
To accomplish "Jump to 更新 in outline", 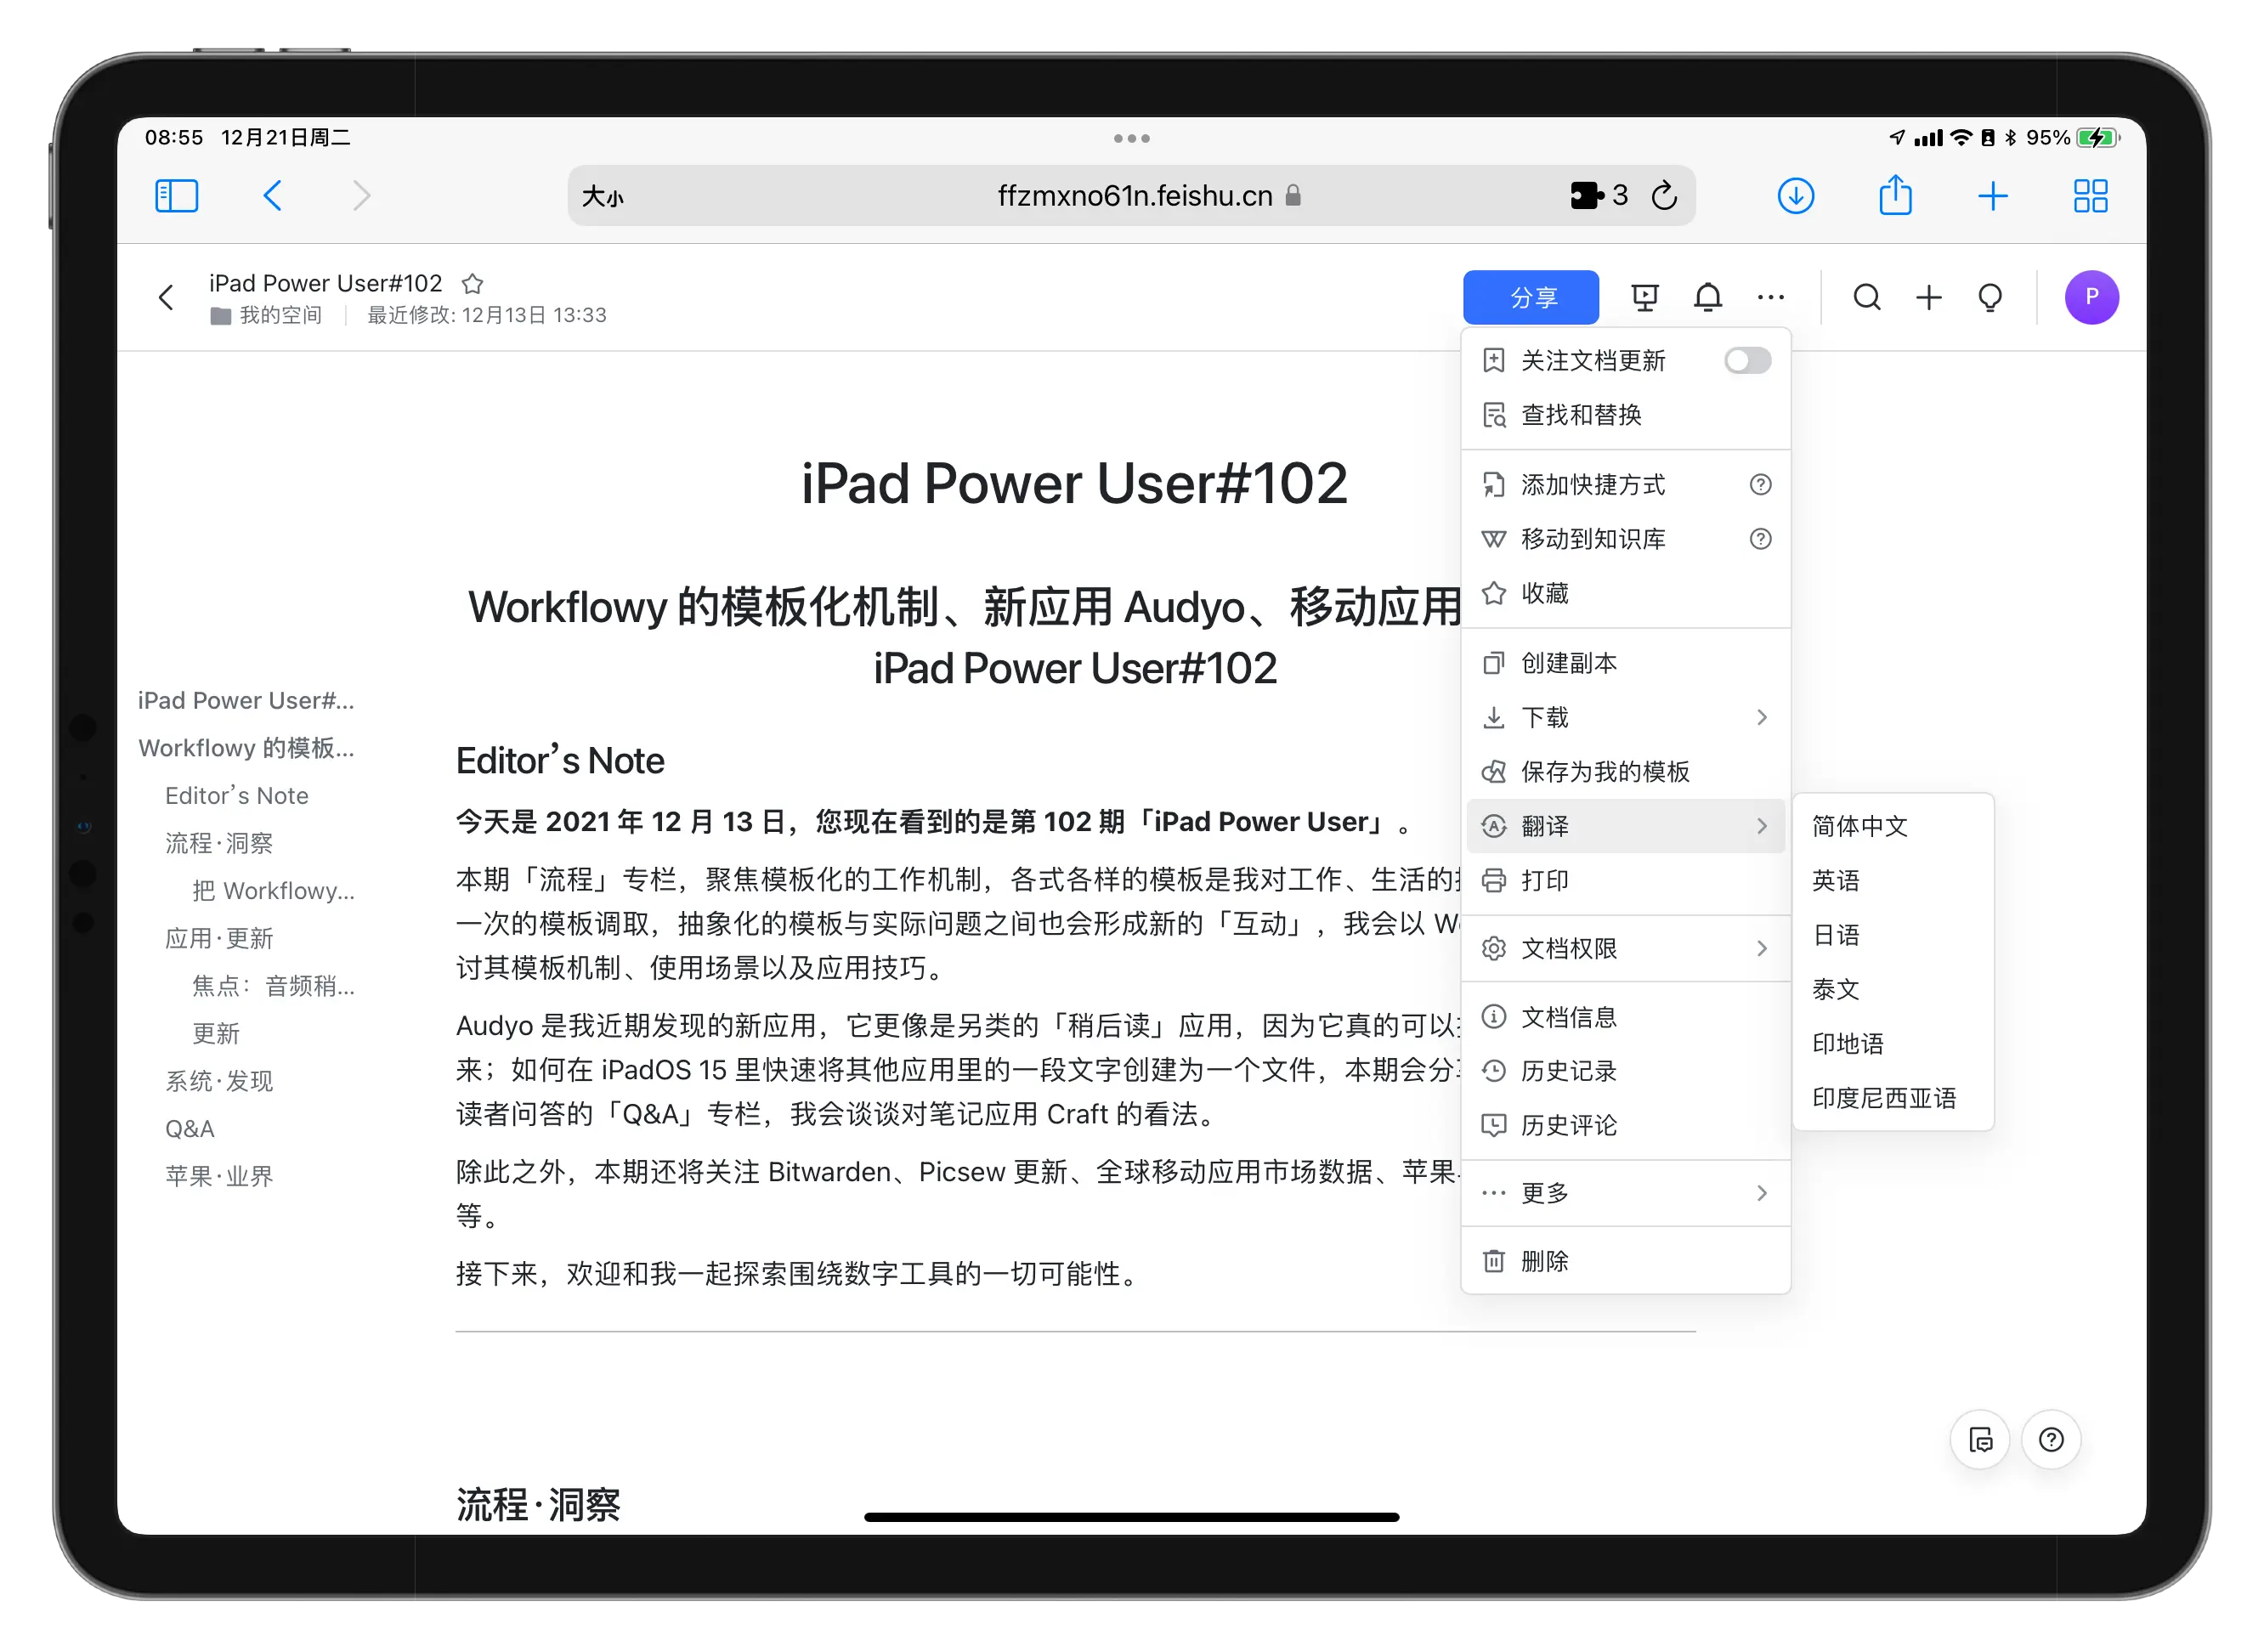I will 216,1033.
